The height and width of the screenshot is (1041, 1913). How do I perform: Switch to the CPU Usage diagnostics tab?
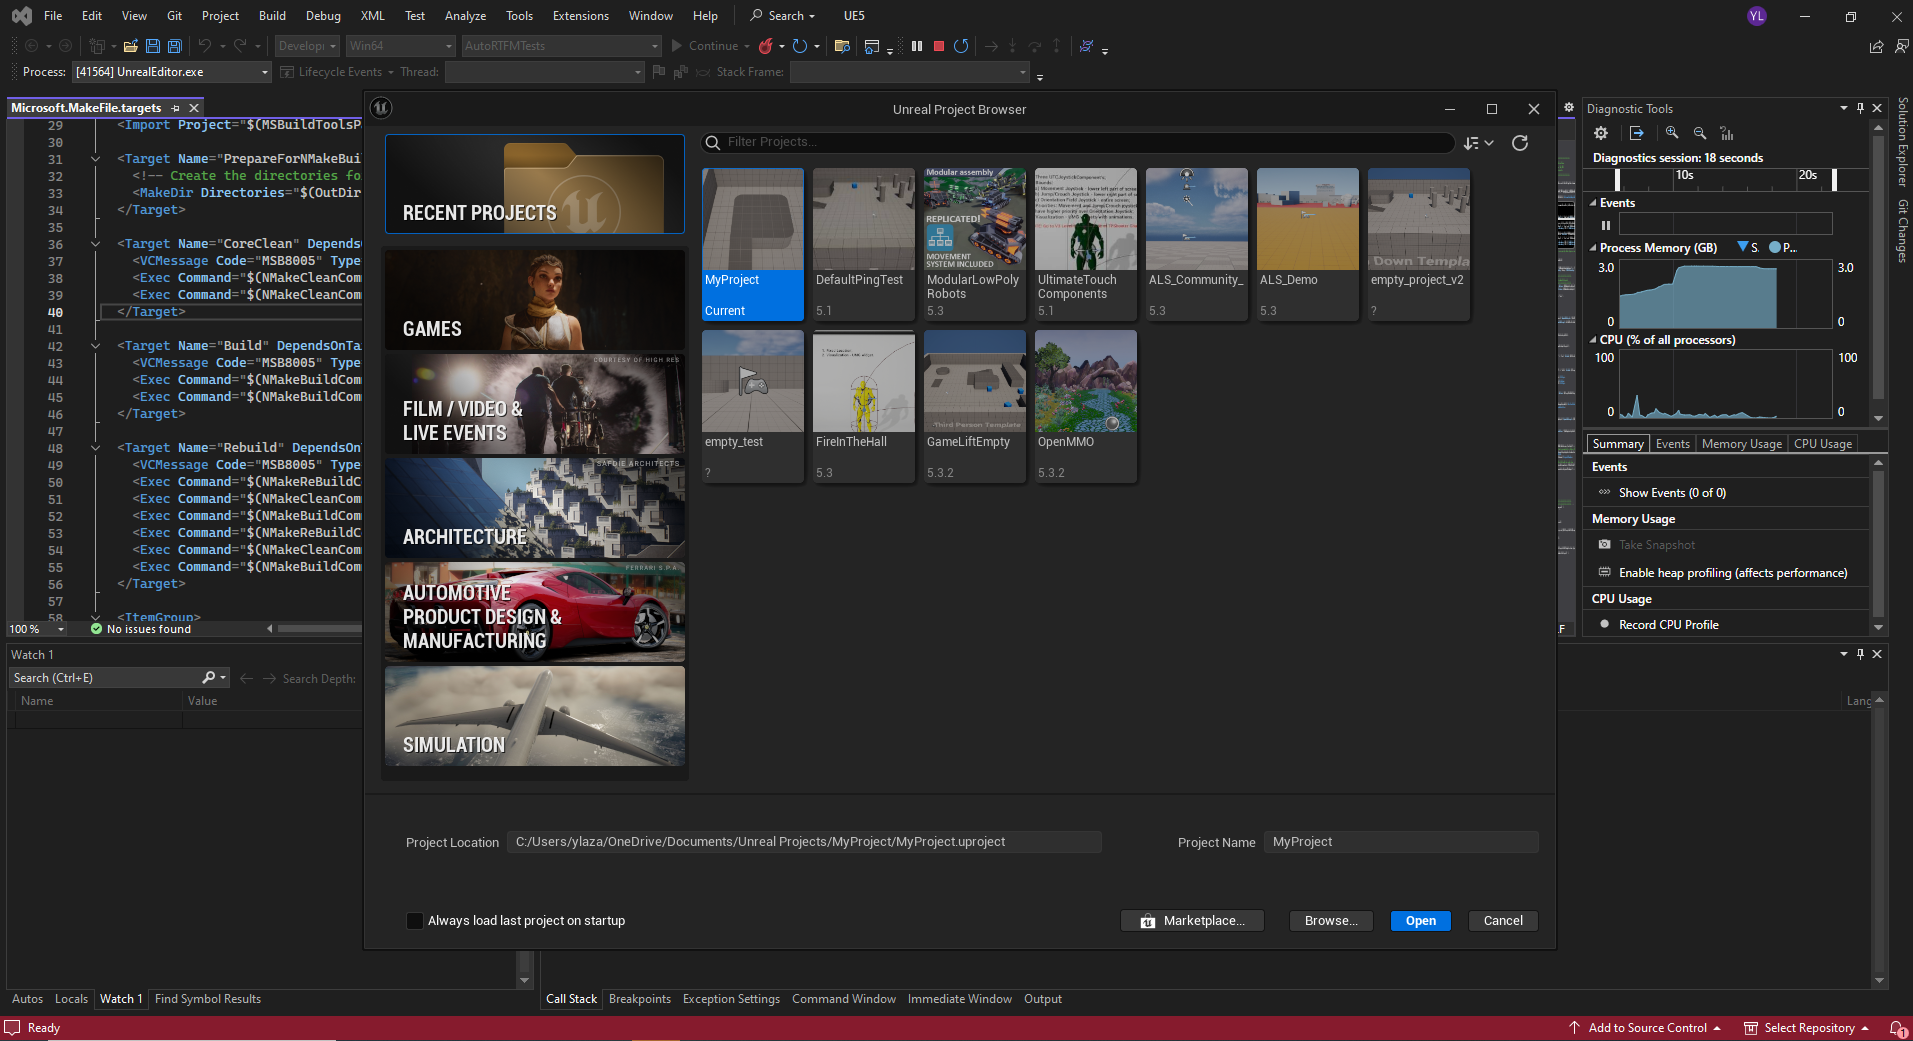(1822, 444)
